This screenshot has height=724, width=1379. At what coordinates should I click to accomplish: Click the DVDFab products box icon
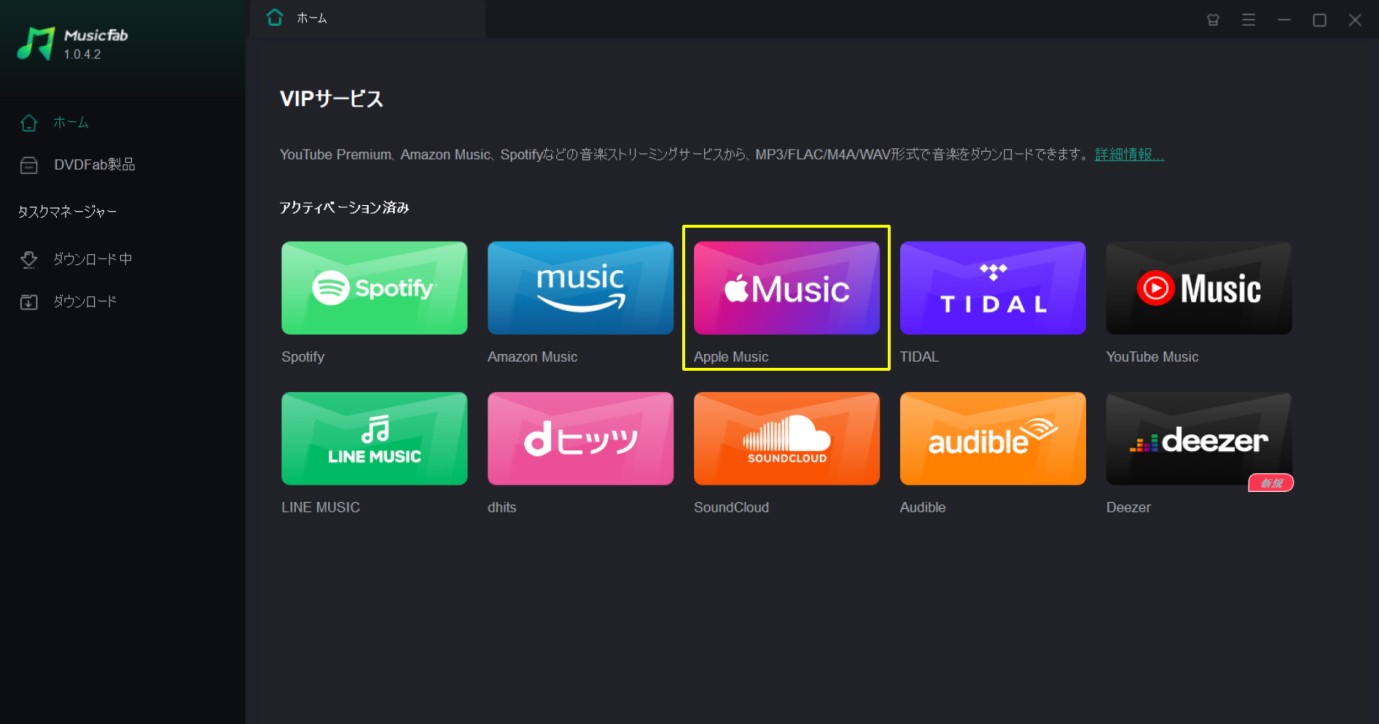29,165
